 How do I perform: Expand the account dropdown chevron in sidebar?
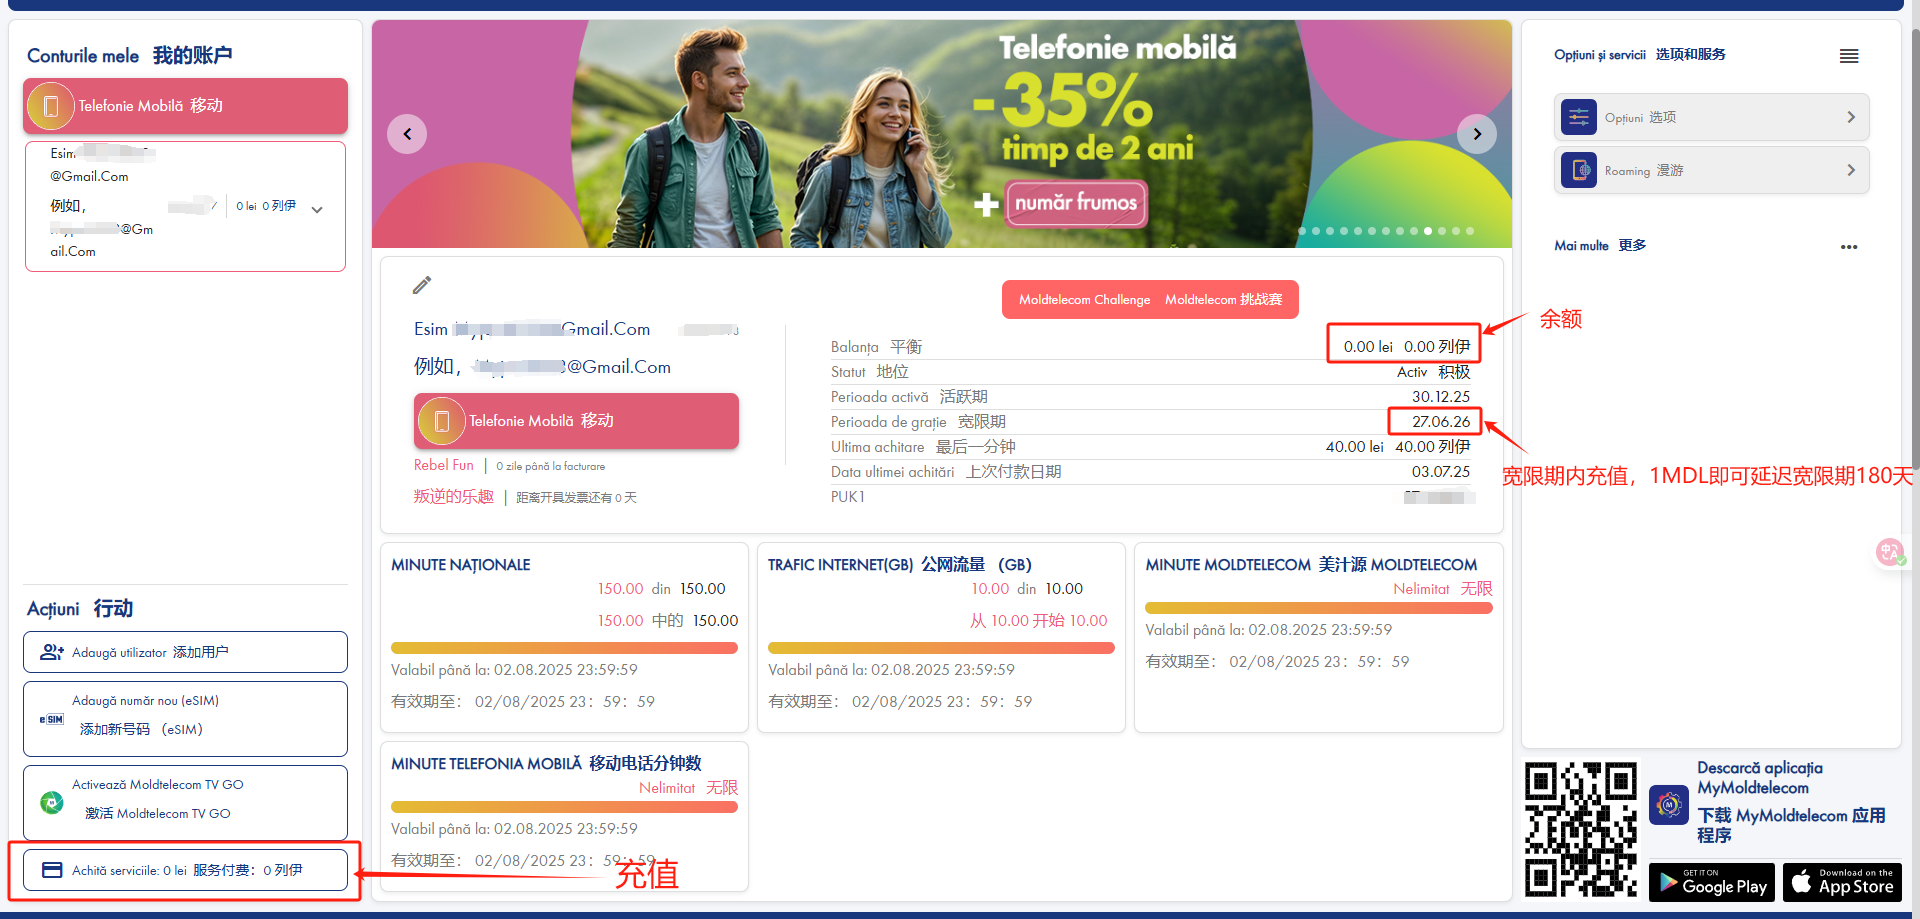point(317,210)
